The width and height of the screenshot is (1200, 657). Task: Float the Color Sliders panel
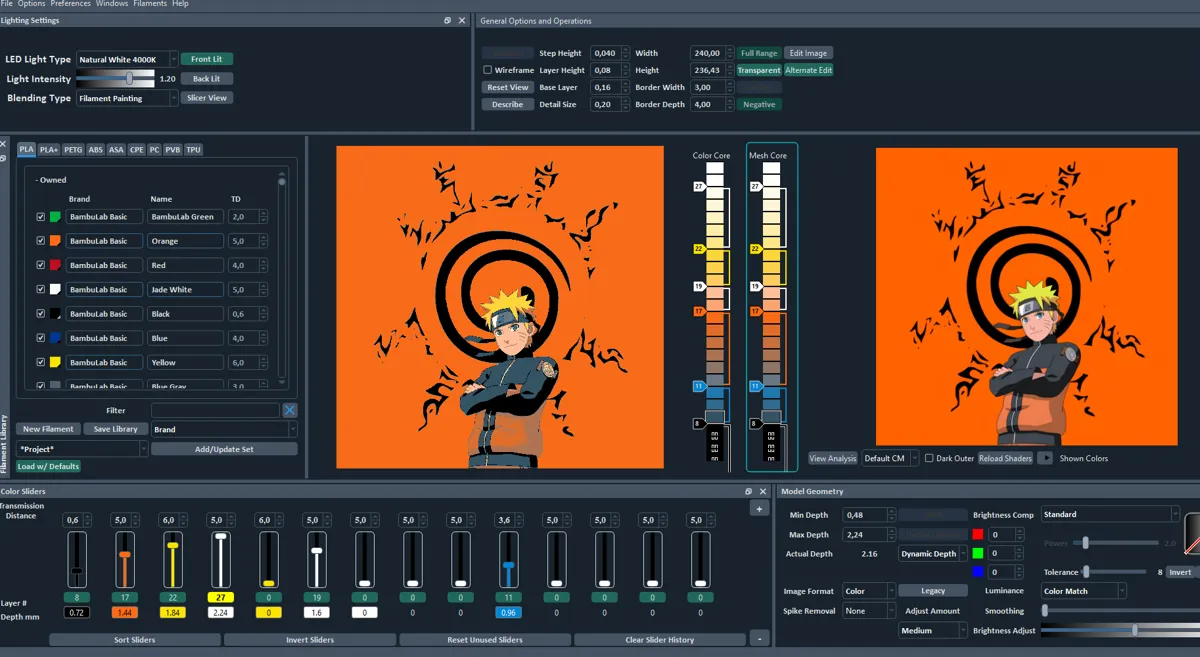click(748, 491)
